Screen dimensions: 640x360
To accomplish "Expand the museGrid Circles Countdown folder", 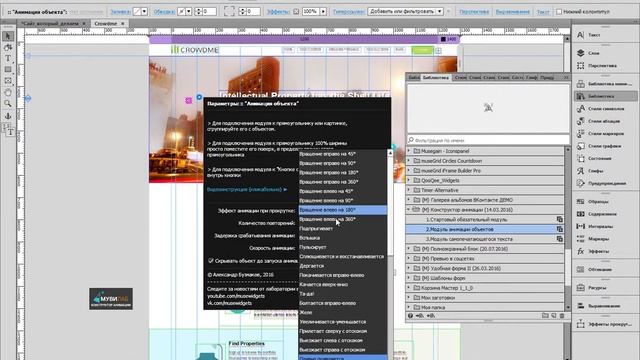I will [409, 161].
